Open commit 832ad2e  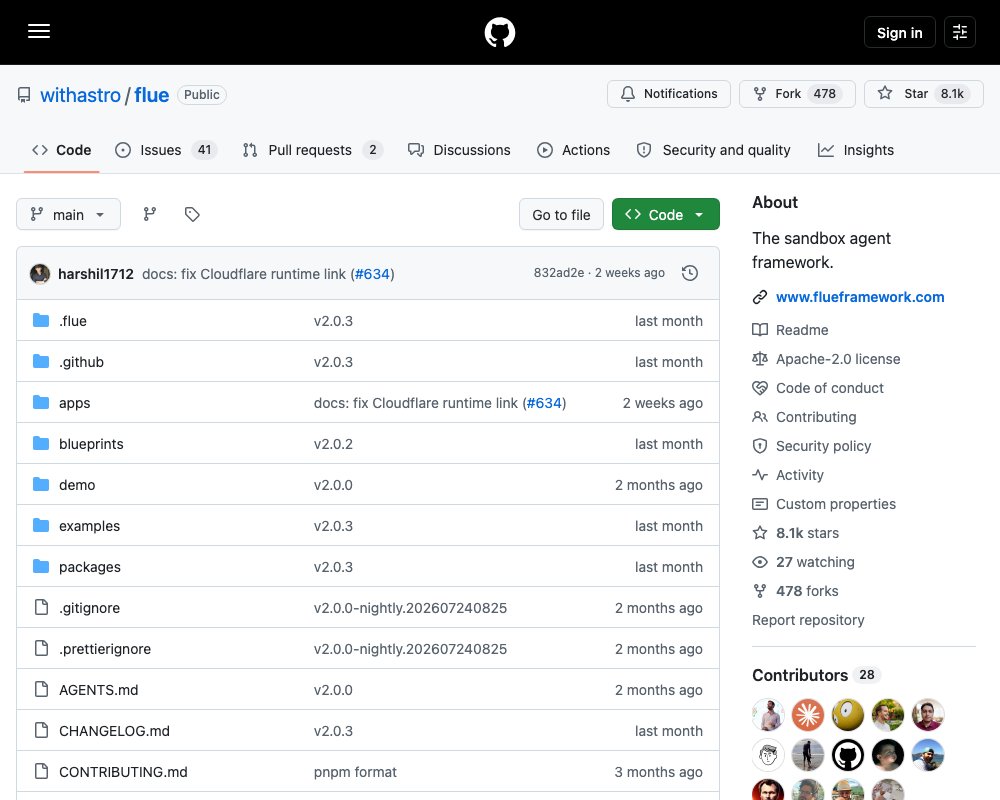coord(559,273)
